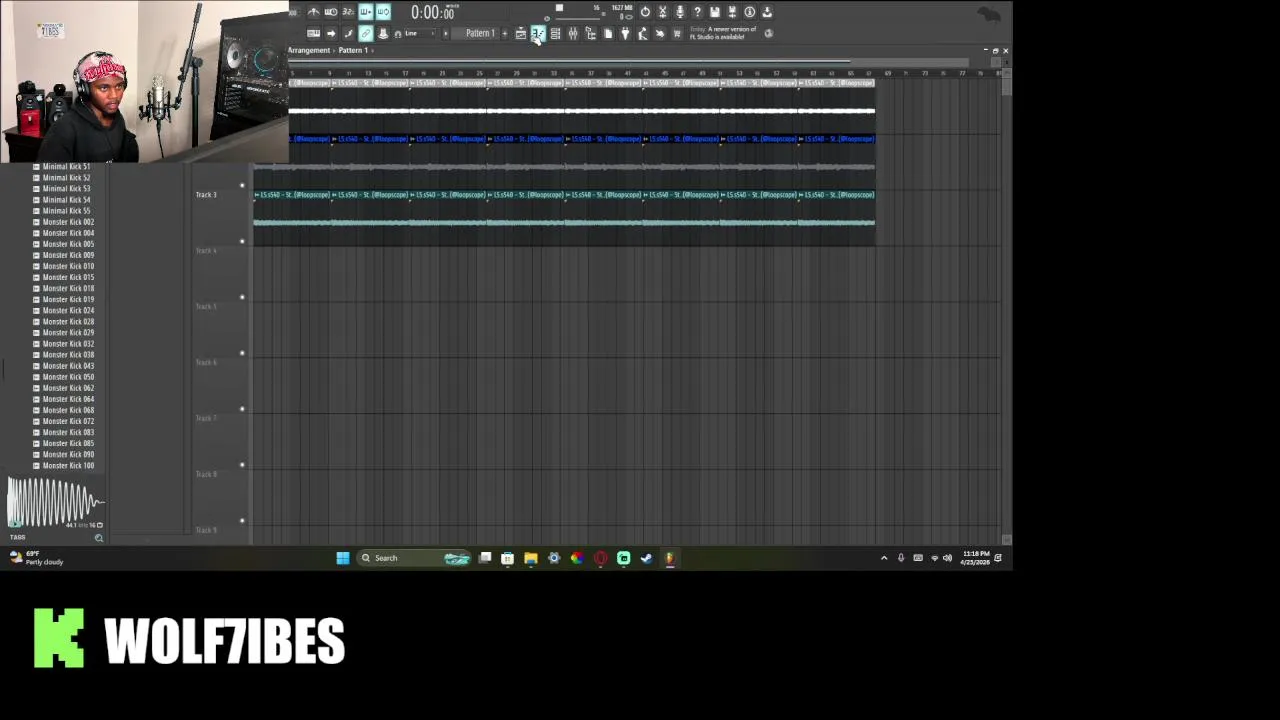Click the shopping cart content library icon
Viewport: 1280px width, 720px height.
click(677, 33)
